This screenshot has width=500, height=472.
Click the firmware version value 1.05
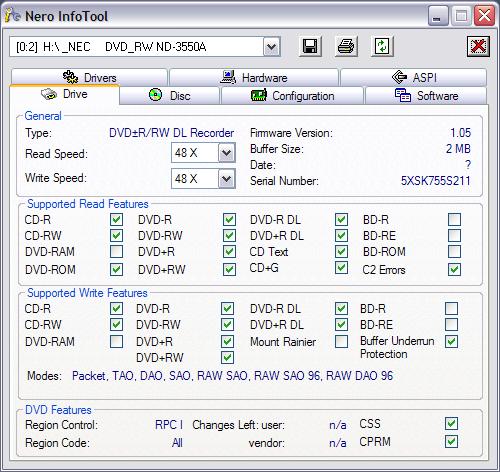pos(461,133)
